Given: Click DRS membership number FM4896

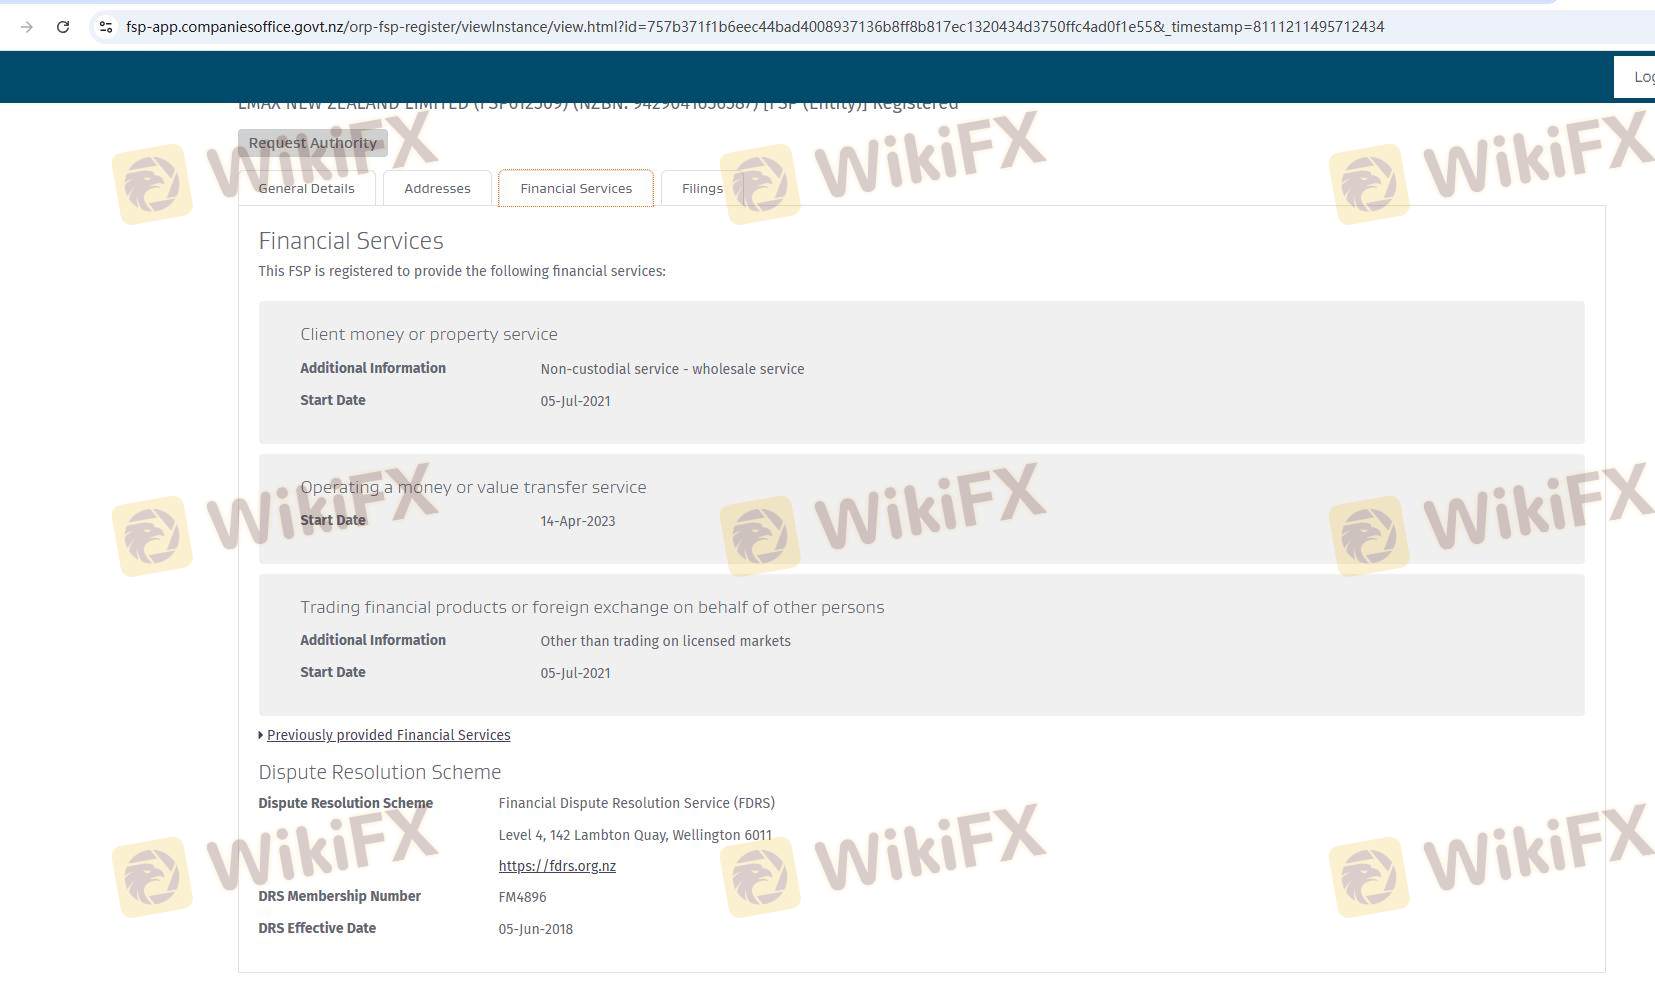Looking at the screenshot, I should pyautogui.click(x=522, y=897).
